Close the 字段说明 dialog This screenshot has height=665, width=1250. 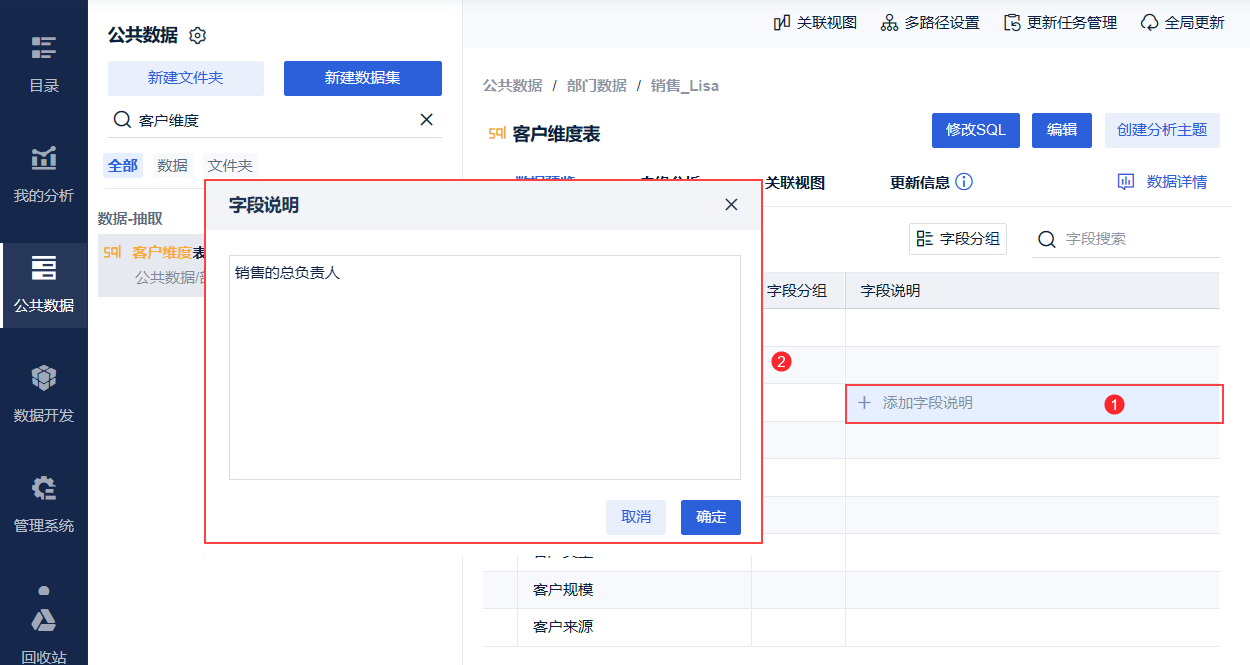(x=731, y=205)
